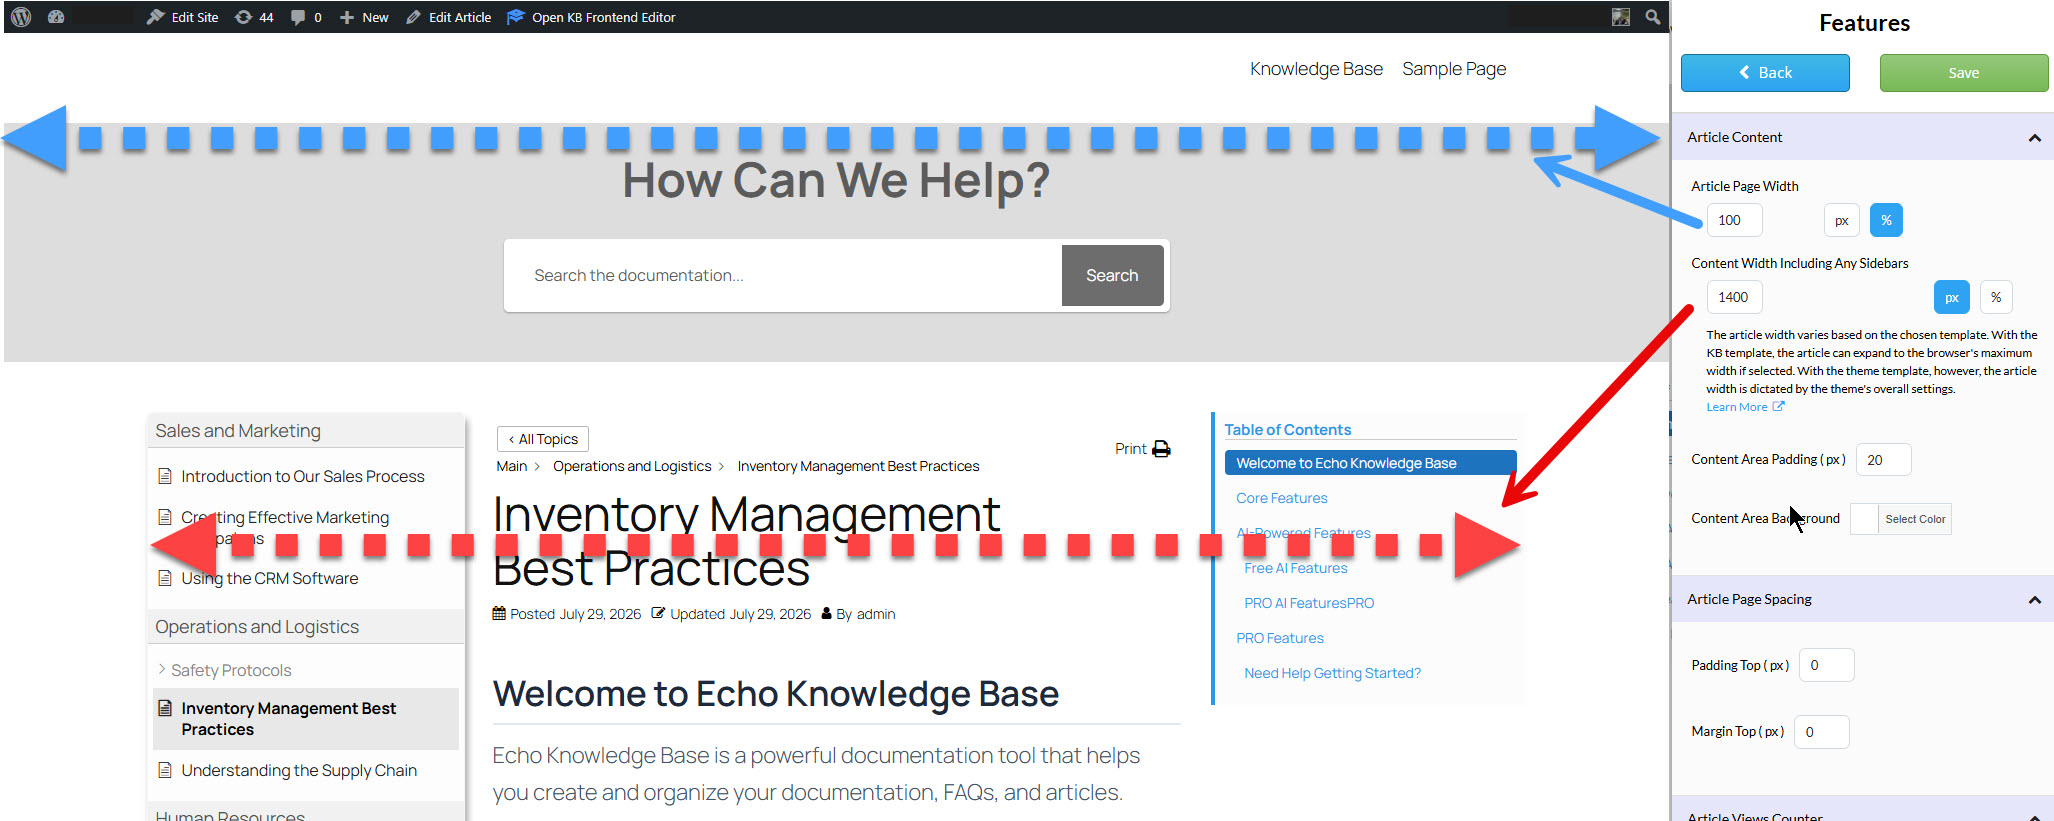Open Understanding the Supply Chain article
2054x821 pixels.
pos(299,770)
